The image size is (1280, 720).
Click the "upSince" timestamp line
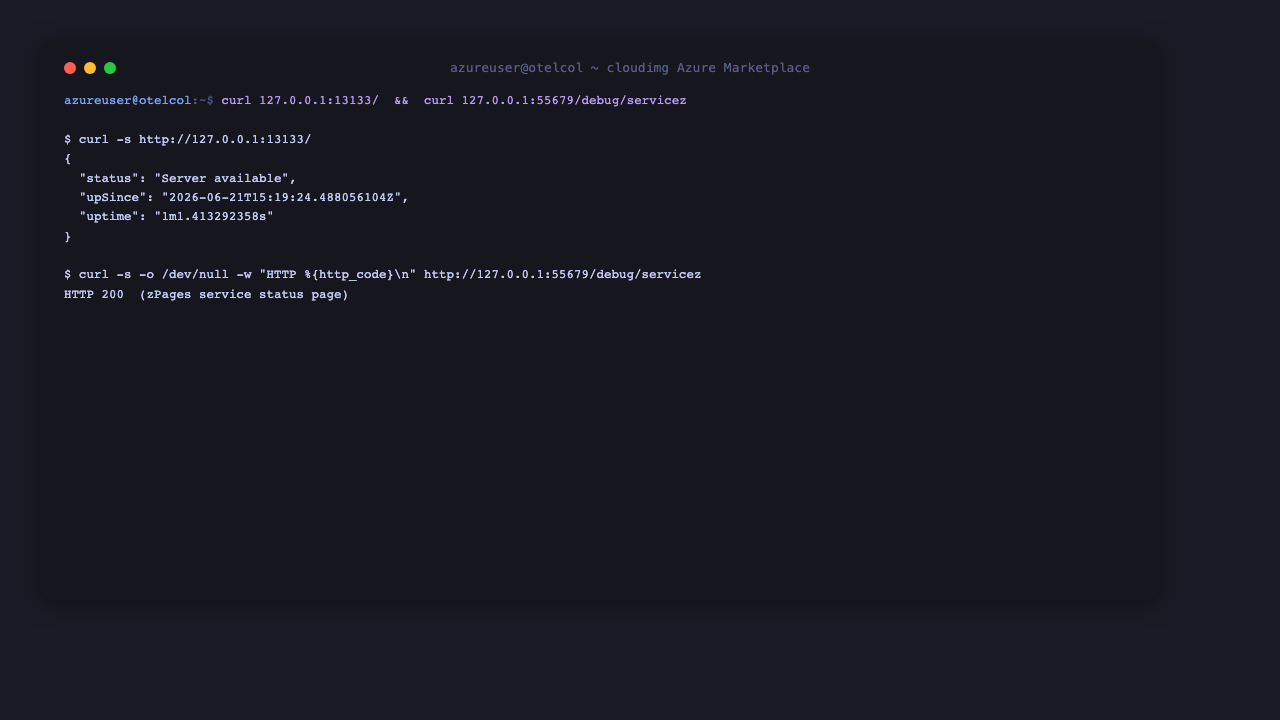tap(244, 198)
